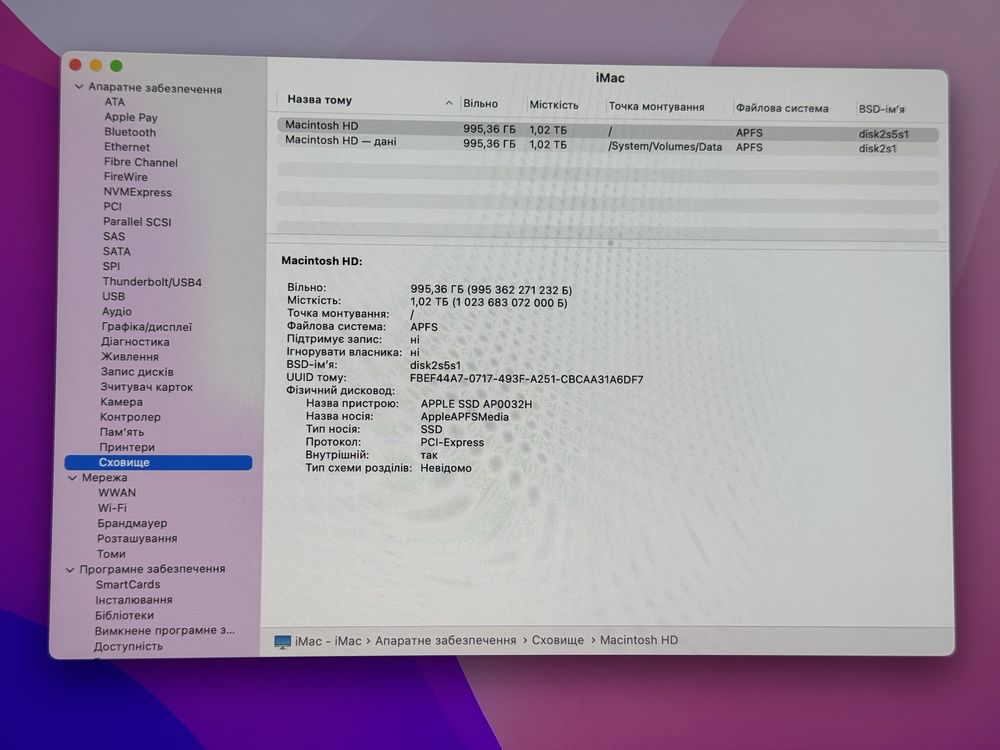
Task: Select Інсталювання in the sidebar
Action: [x=134, y=600]
